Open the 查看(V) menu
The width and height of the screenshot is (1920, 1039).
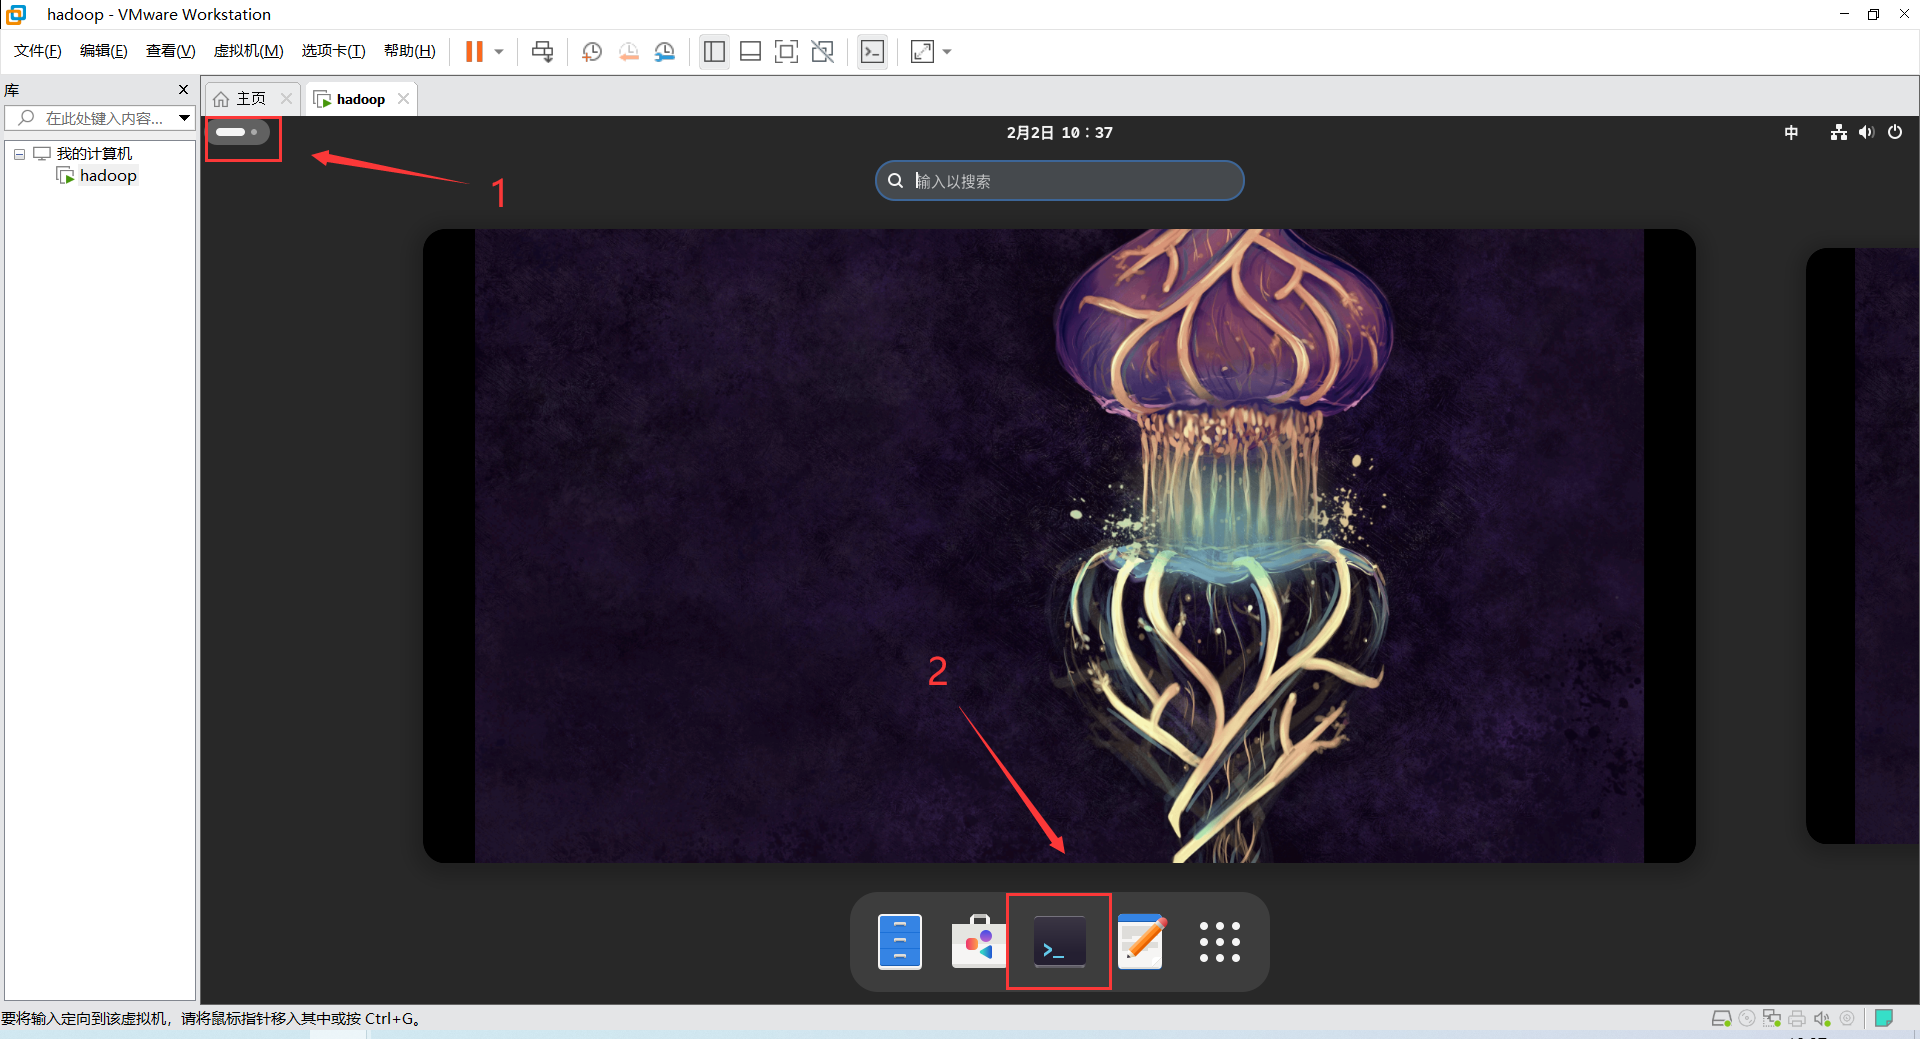coord(171,51)
